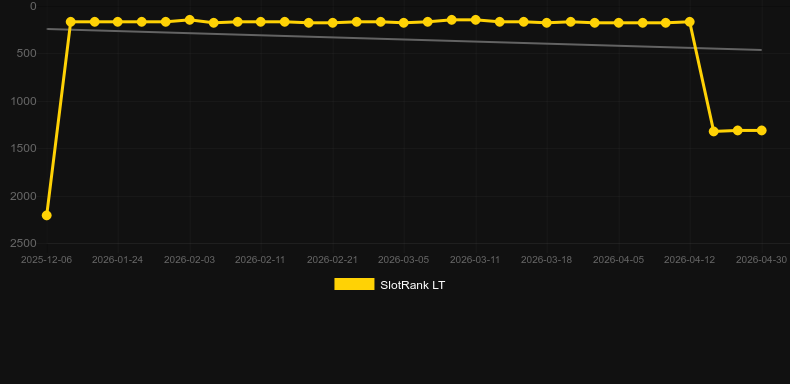This screenshot has height=384, width=790.
Task: Click the x-axis label 2025-12-06
Action: [46, 260]
